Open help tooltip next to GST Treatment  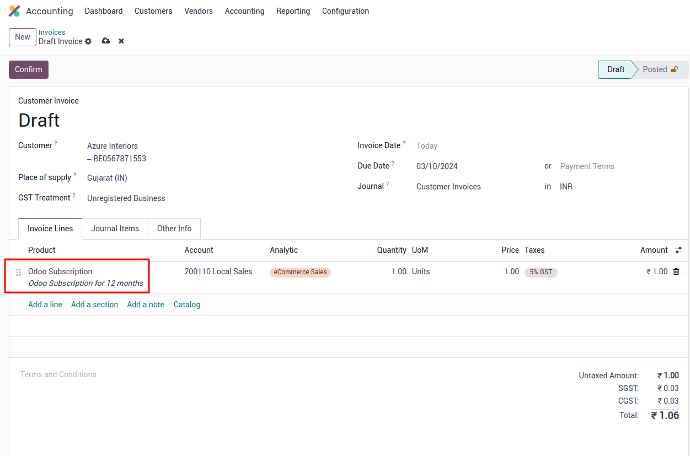point(74,195)
